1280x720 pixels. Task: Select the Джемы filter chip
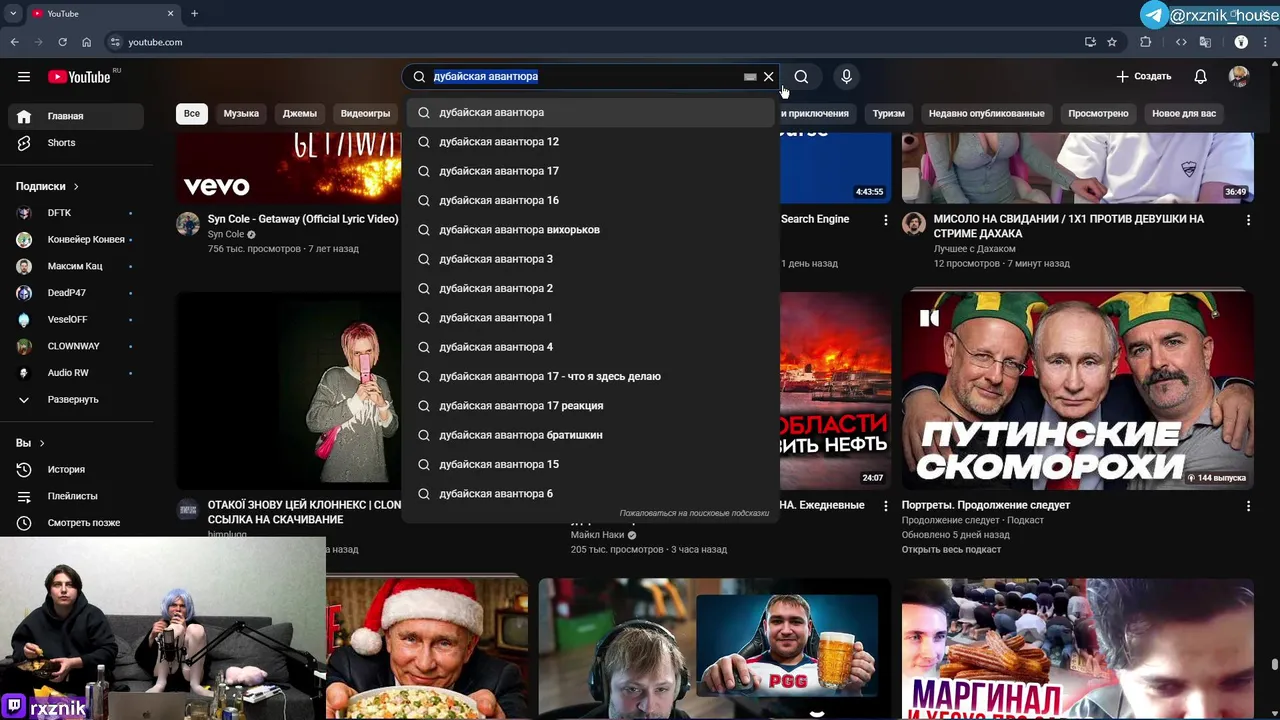tap(300, 114)
